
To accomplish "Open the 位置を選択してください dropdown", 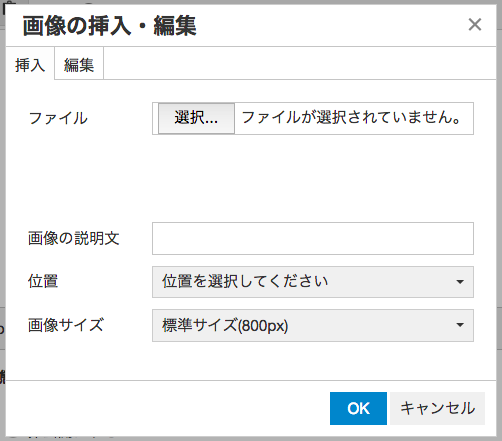I will 313,282.
